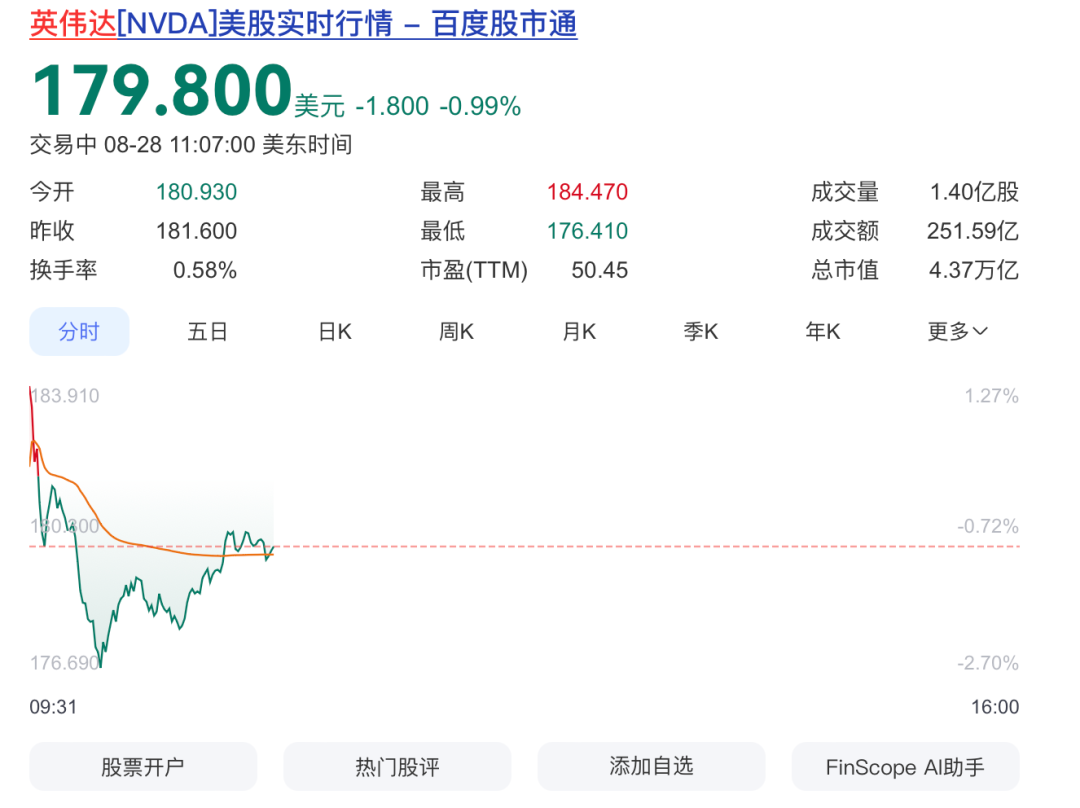Image resolution: width=1080 pixels, height=808 pixels.
Task: Click the 股票开户 button
Action: click(143, 767)
